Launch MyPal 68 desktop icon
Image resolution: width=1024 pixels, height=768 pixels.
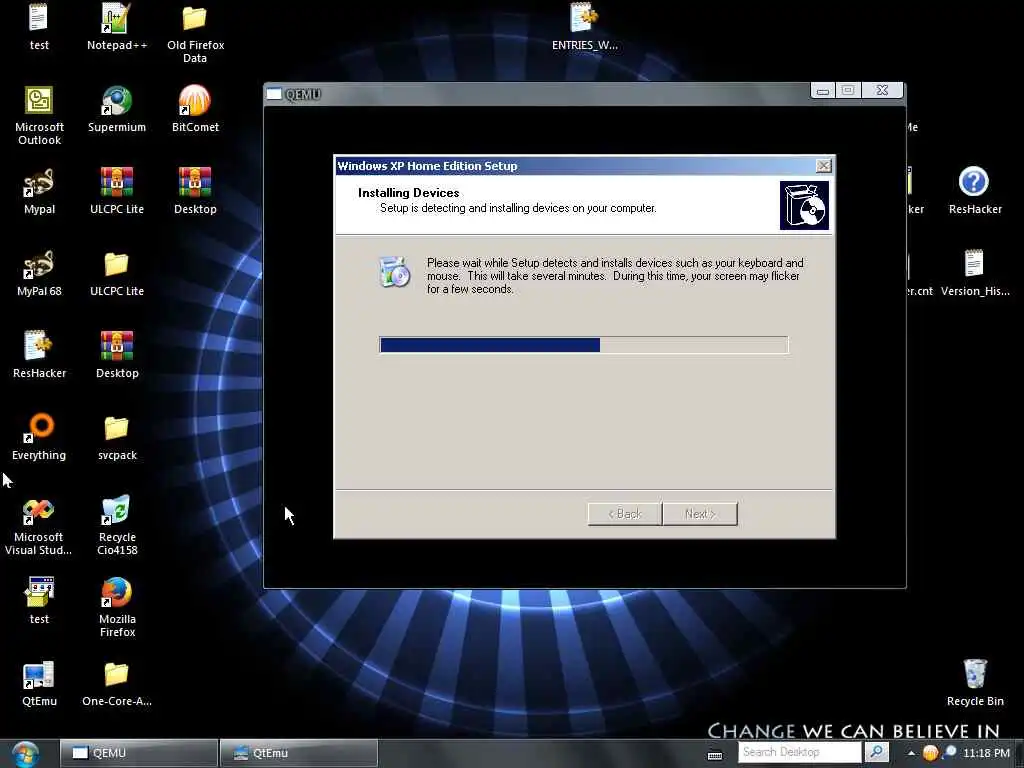pyautogui.click(x=39, y=264)
